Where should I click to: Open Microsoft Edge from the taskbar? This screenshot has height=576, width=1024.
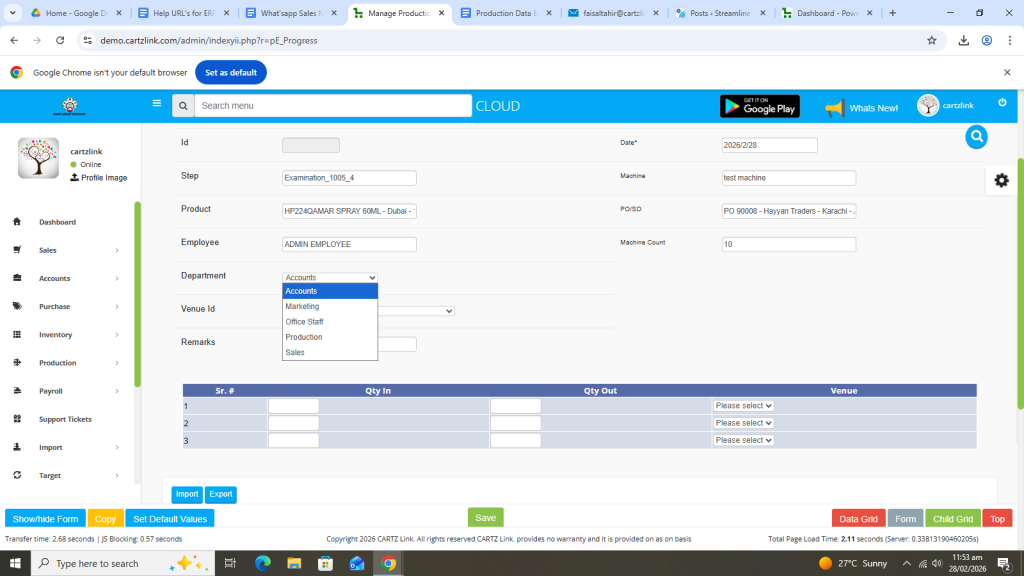(263, 563)
